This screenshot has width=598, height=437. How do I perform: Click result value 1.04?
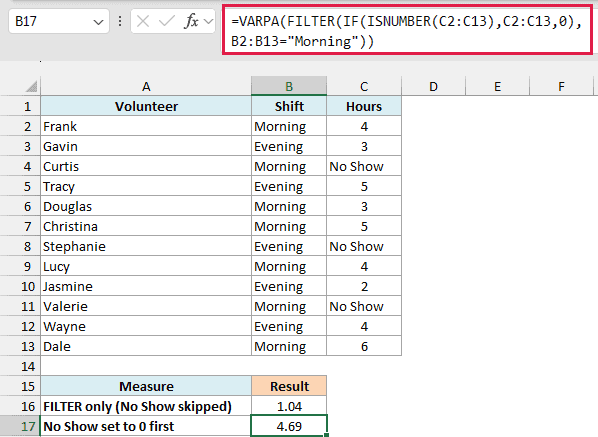[289, 406]
